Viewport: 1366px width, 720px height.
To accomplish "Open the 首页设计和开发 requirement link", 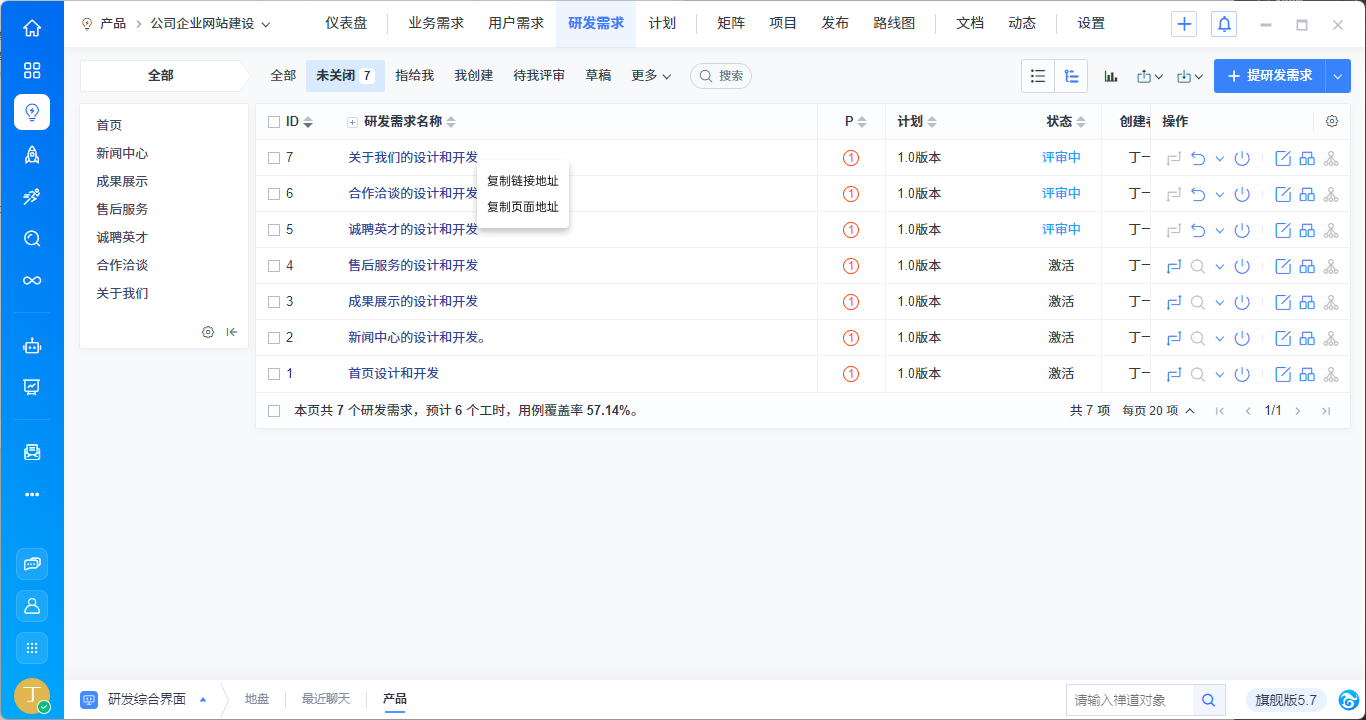I will [393, 374].
